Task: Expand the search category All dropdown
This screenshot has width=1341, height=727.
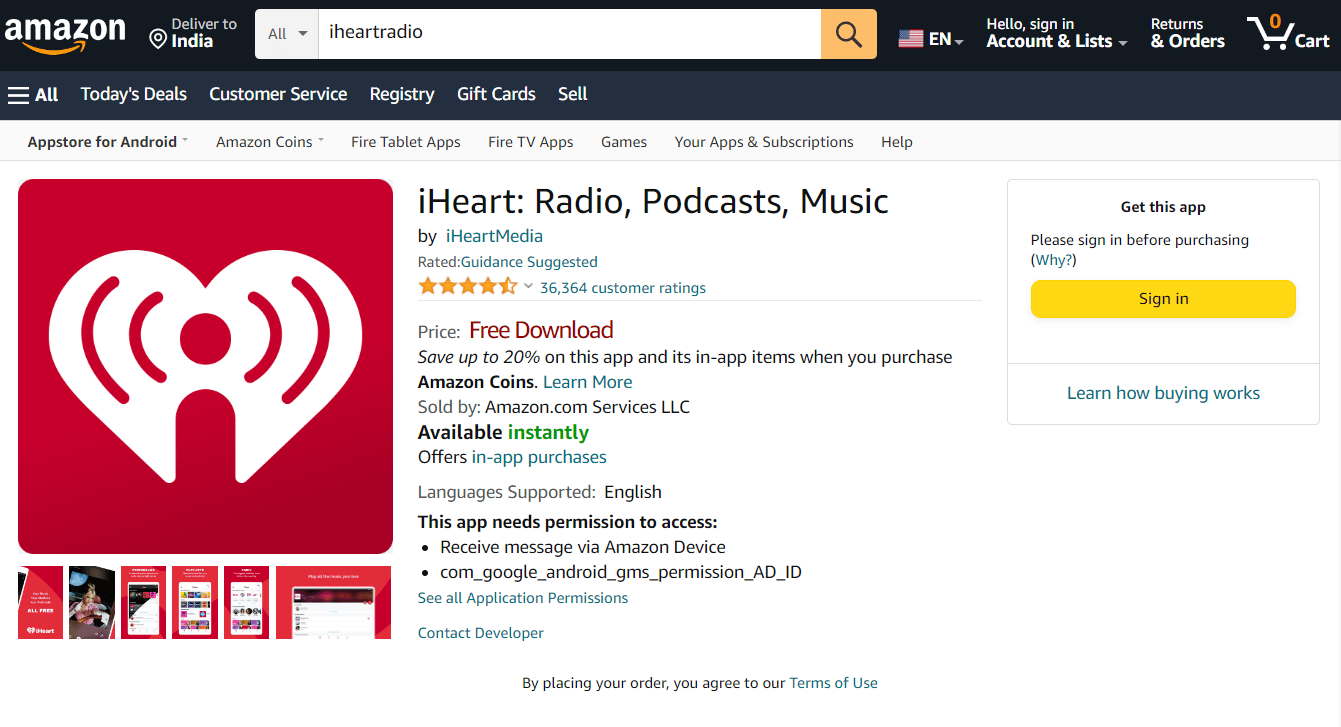Action: (x=286, y=33)
